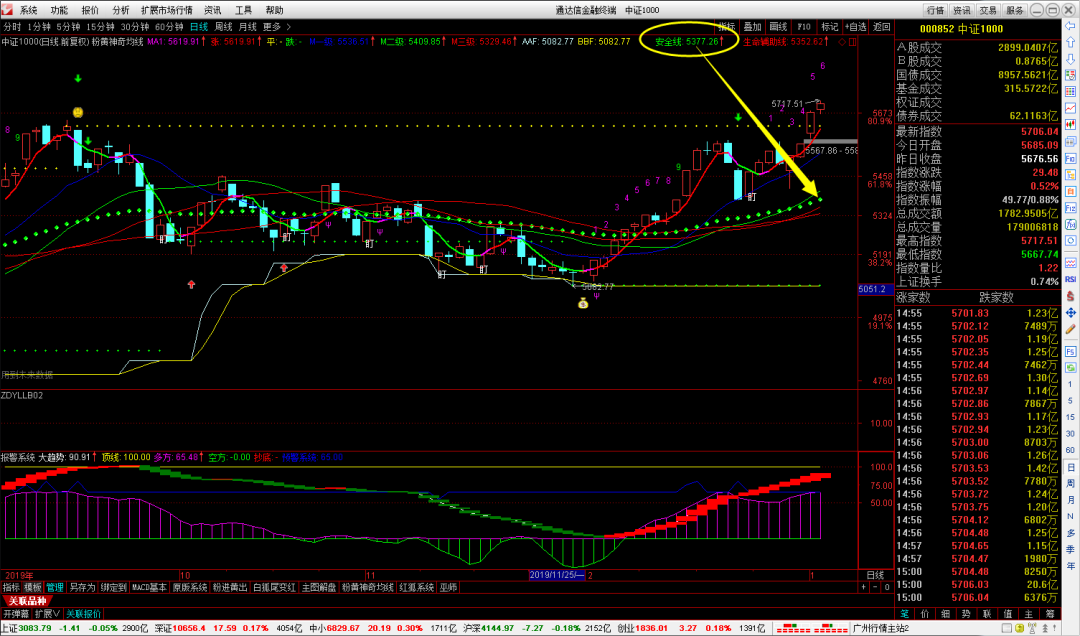This screenshot has height=636, width=1080.
Task: Switch to the 笔 tick tab
Action: 904,614
